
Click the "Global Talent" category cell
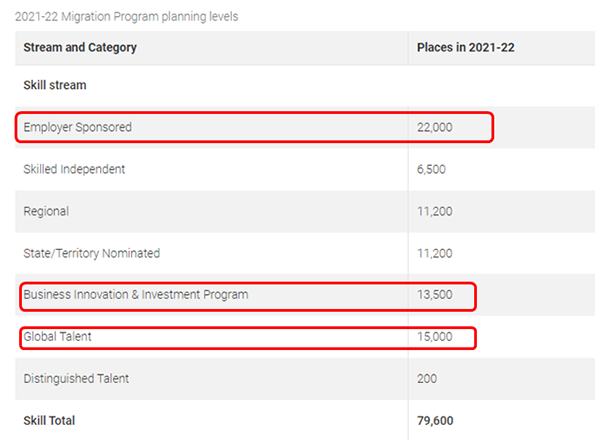57,337
